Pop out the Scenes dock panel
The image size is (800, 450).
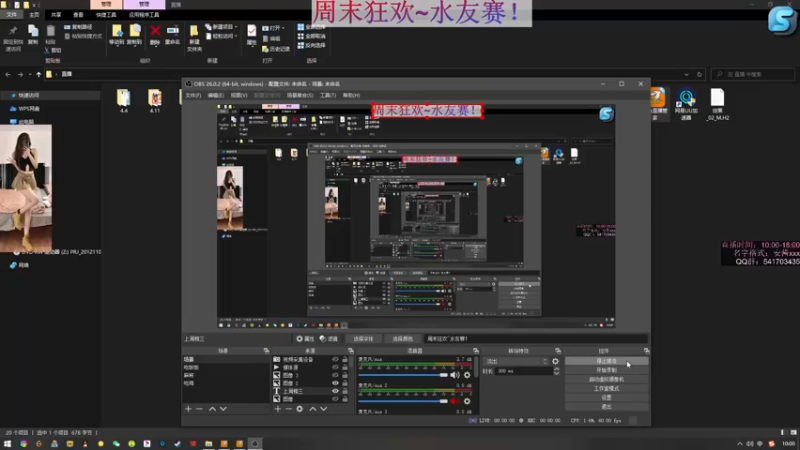click(x=266, y=351)
